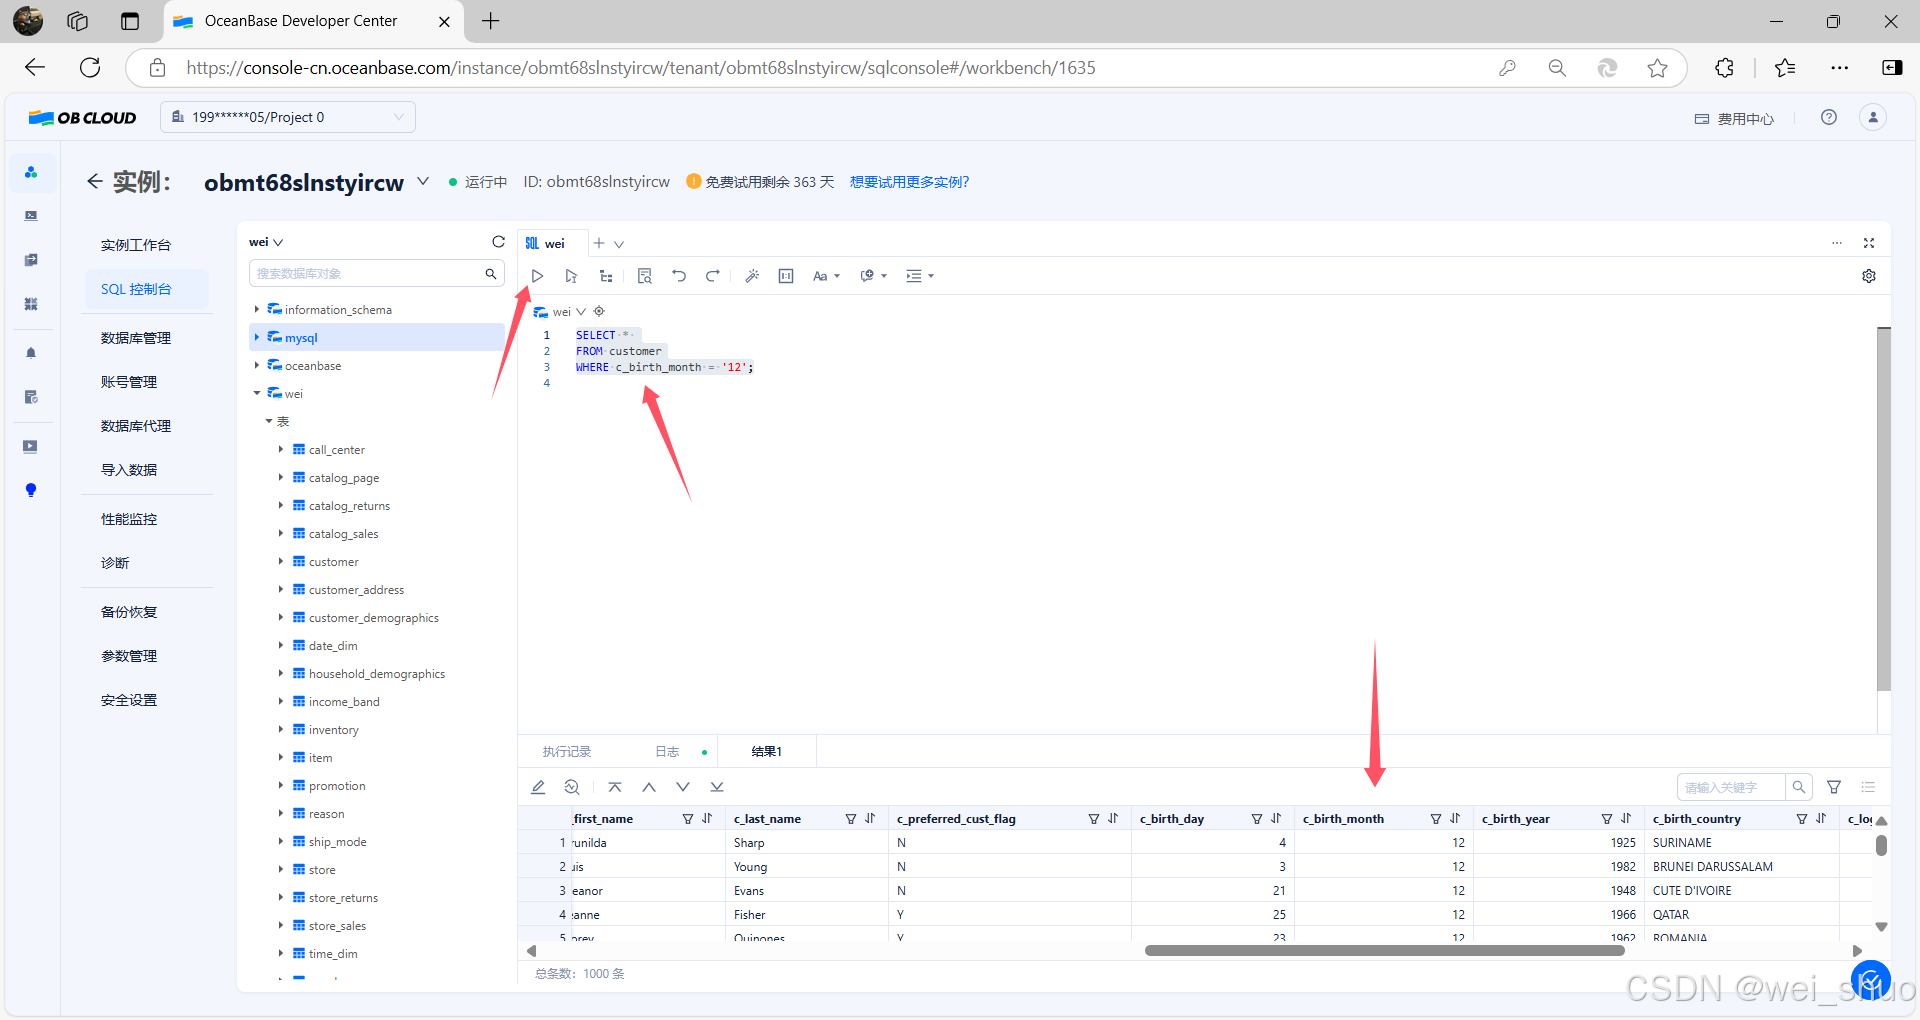1920x1020 pixels.
Task: Open the project selector dropdown
Action: click(288, 117)
